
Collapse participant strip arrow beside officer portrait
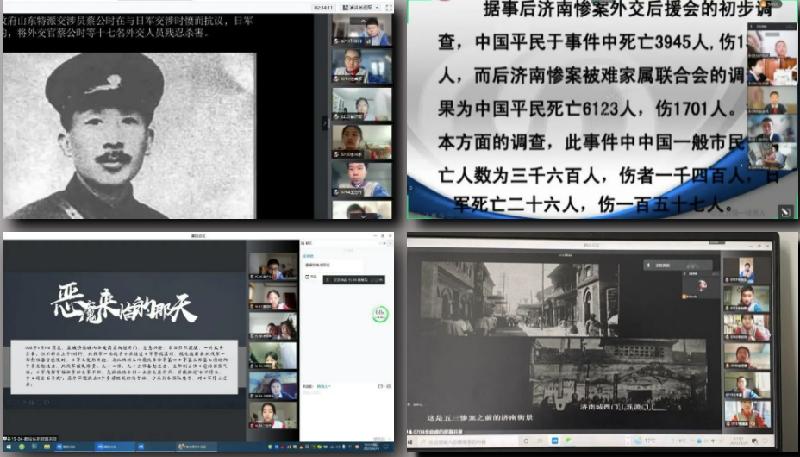click(324, 122)
